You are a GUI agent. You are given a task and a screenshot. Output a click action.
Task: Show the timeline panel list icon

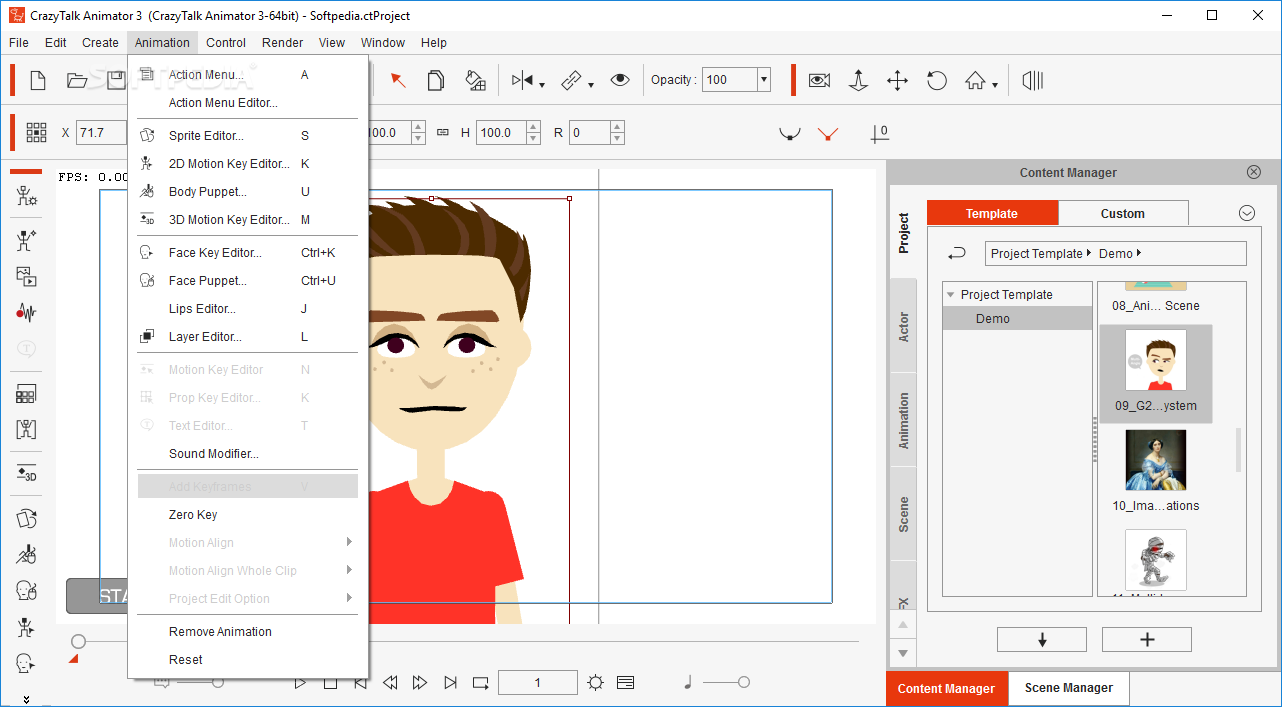626,683
